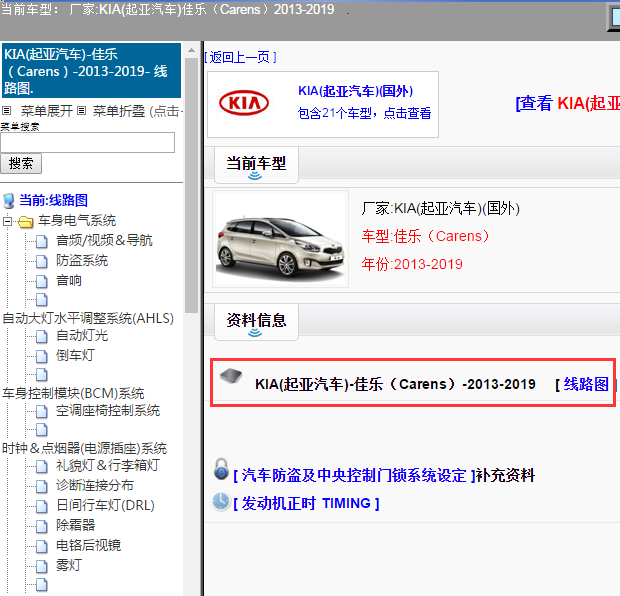This screenshot has width=620, height=596.
Task: Select the 资料信息 tab
Action: 256,321
